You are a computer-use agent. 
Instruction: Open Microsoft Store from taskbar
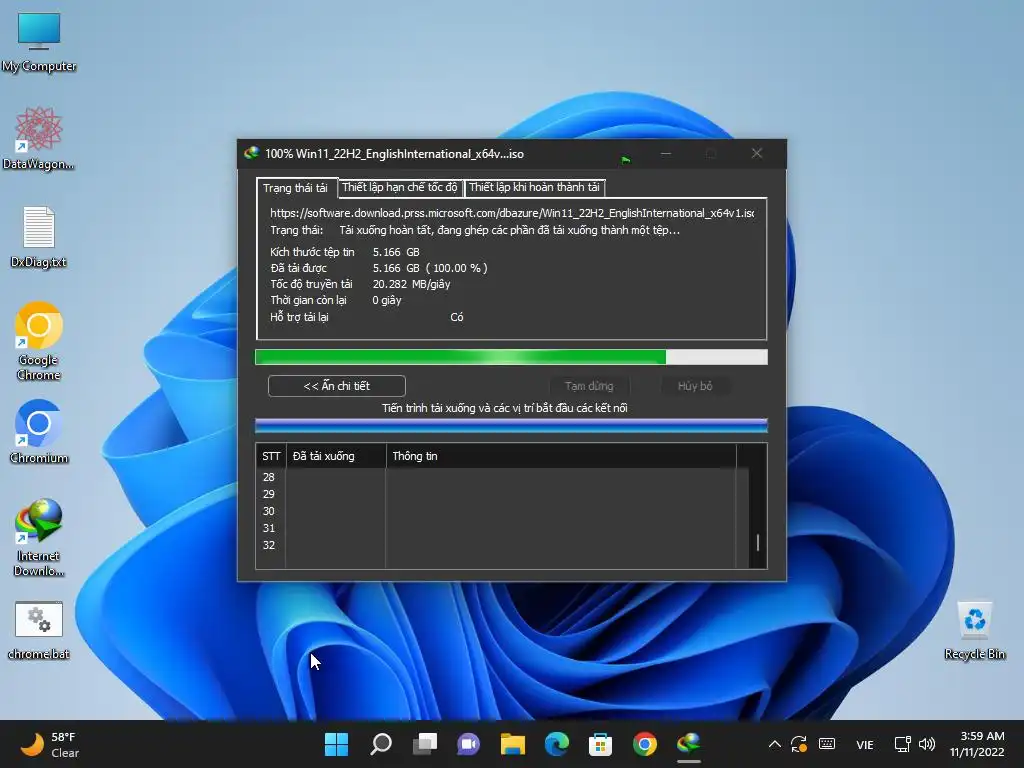coord(600,744)
